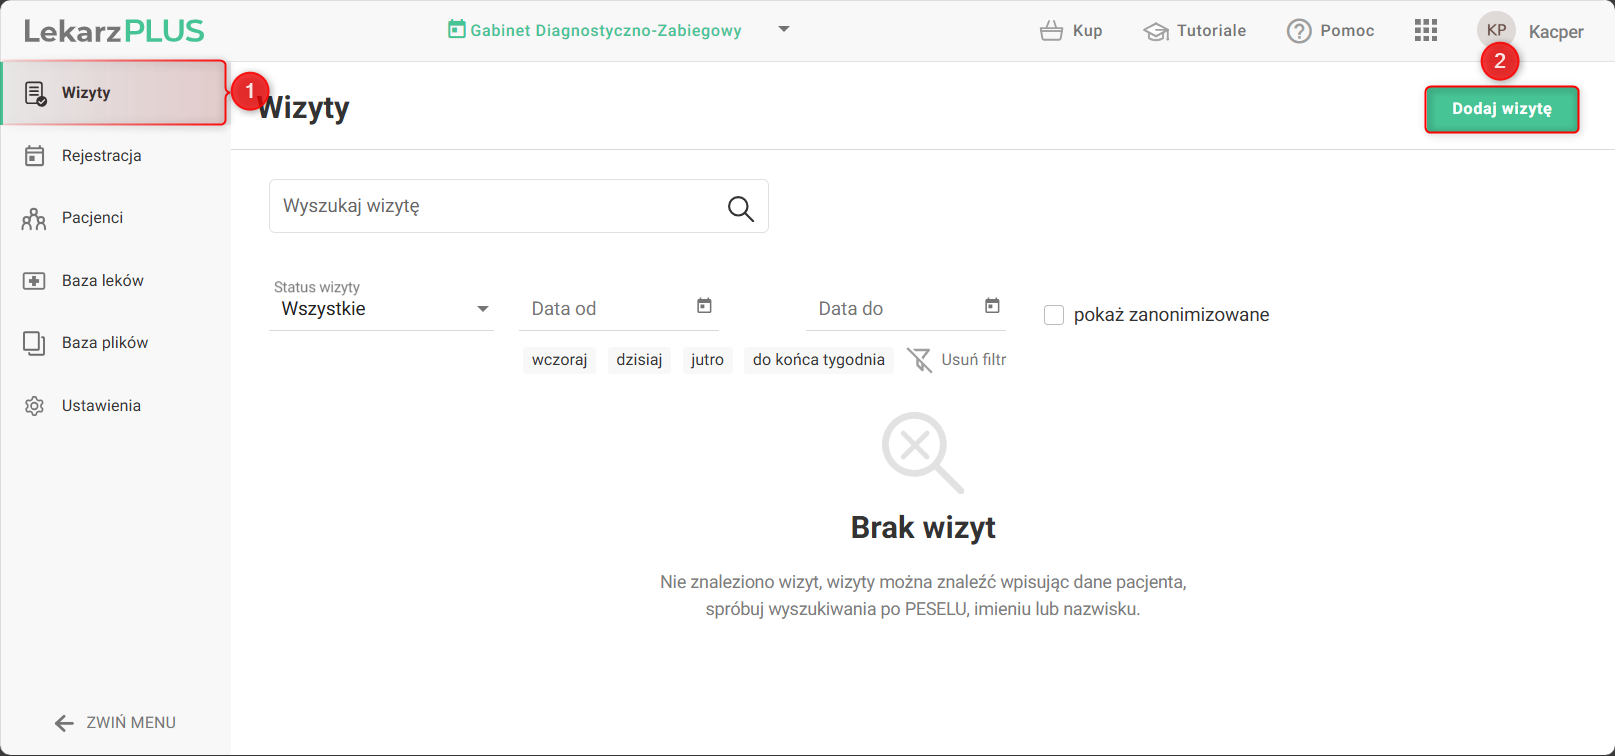The image size is (1615, 756).
Task: Click the Usuń filtr funnel icon
Action: (919, 360)
